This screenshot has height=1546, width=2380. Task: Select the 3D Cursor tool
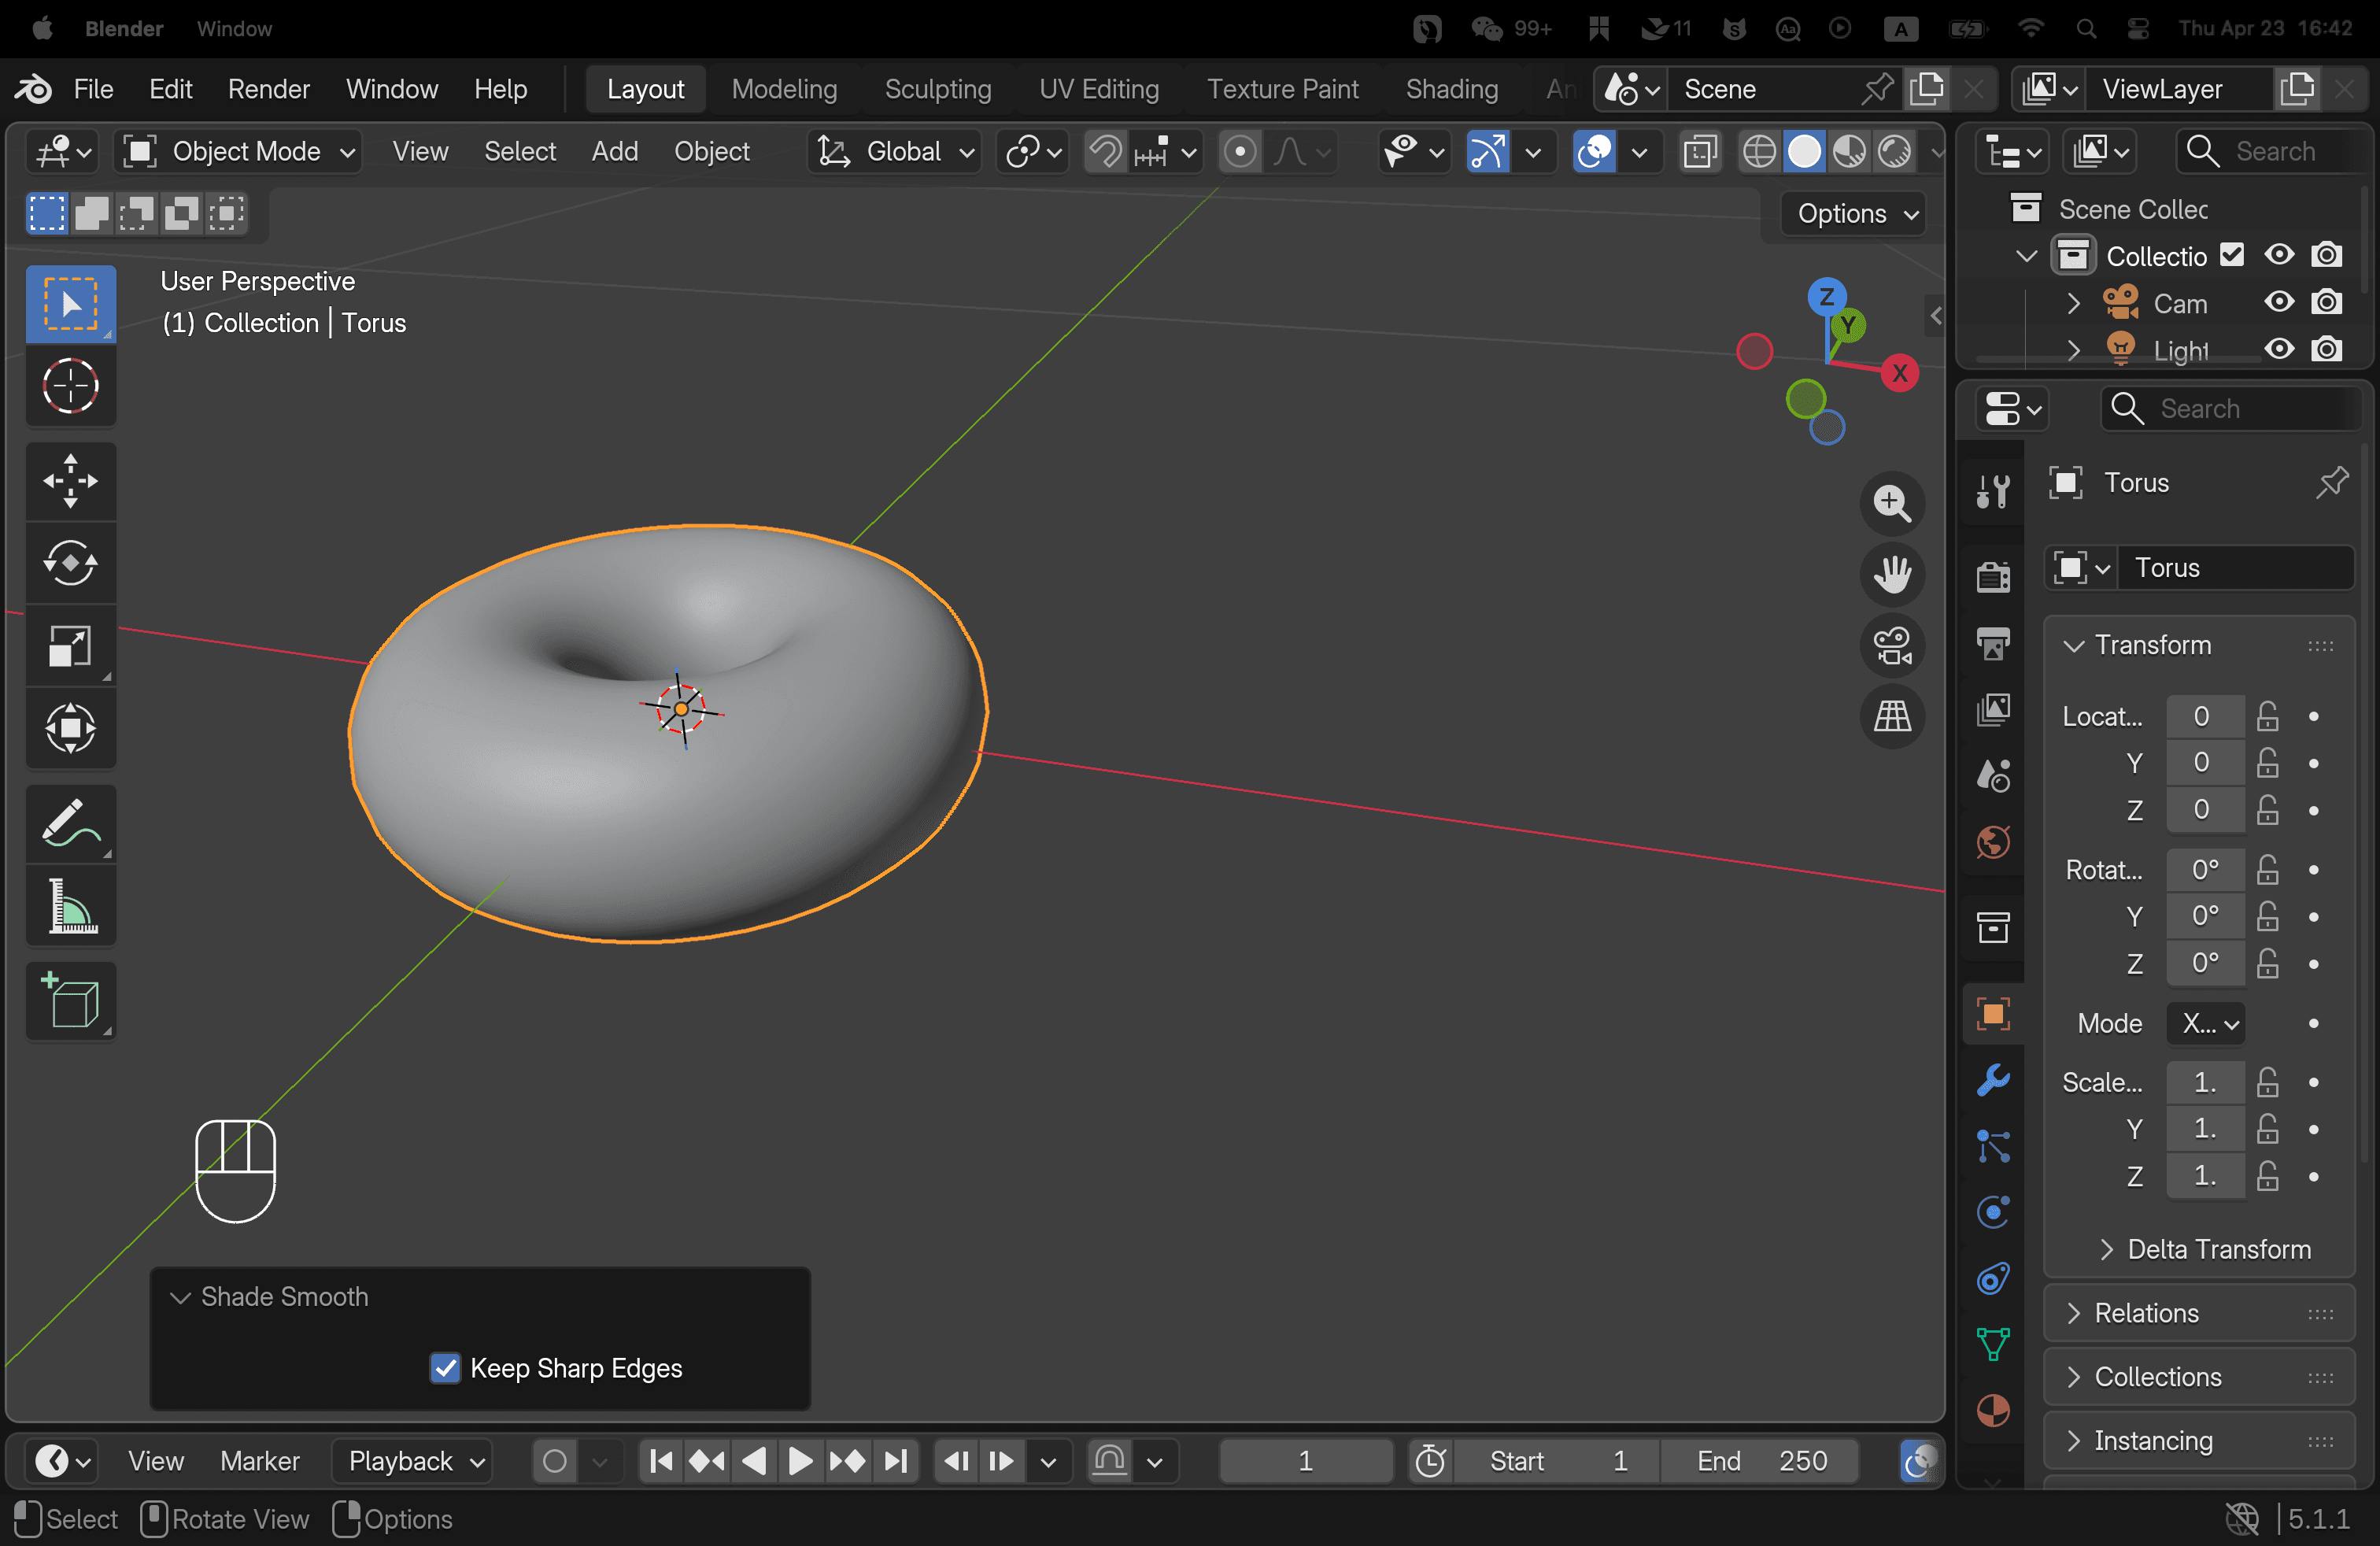click(x=70, y=386)
